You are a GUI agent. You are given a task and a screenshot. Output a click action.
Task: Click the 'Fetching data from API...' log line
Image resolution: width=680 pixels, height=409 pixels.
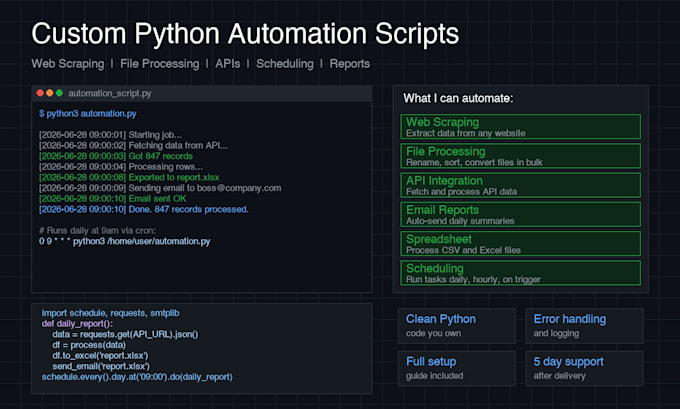[133, 145]
